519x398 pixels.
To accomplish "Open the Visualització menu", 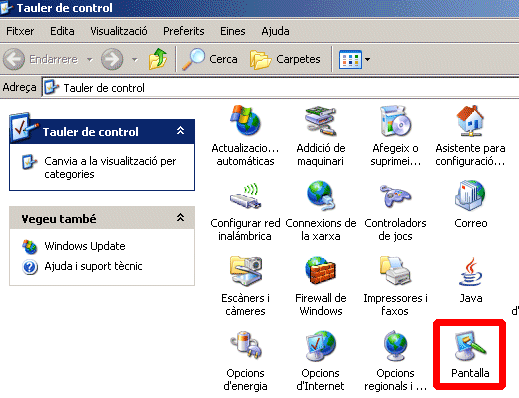I will (x=119, y=31).
